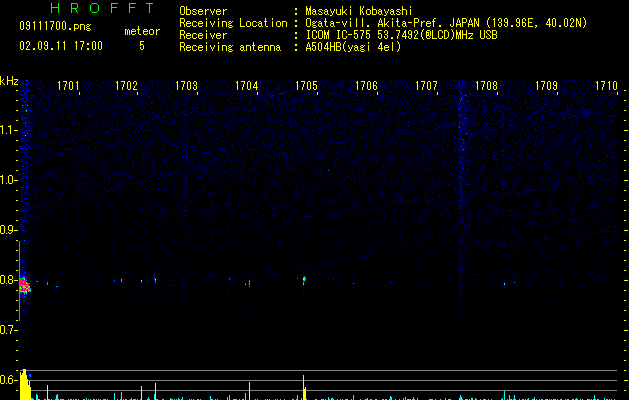Click the vertical noise band before 1708
This screenshot has width=629, height=400.
click(461, 217)
